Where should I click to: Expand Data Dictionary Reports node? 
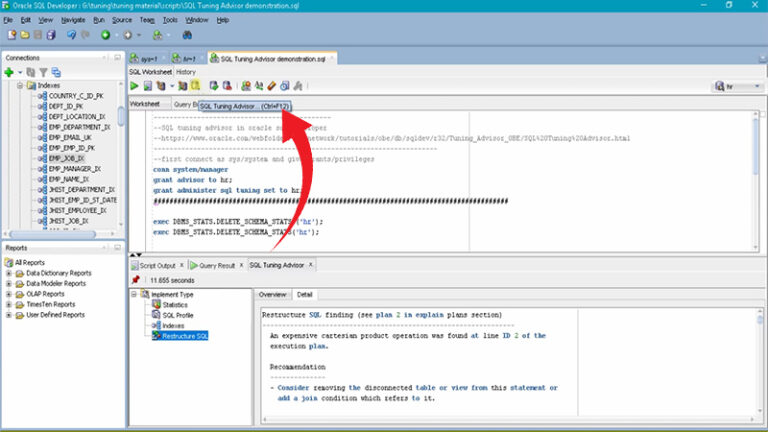pyautogui.click(x=9, y=273)
